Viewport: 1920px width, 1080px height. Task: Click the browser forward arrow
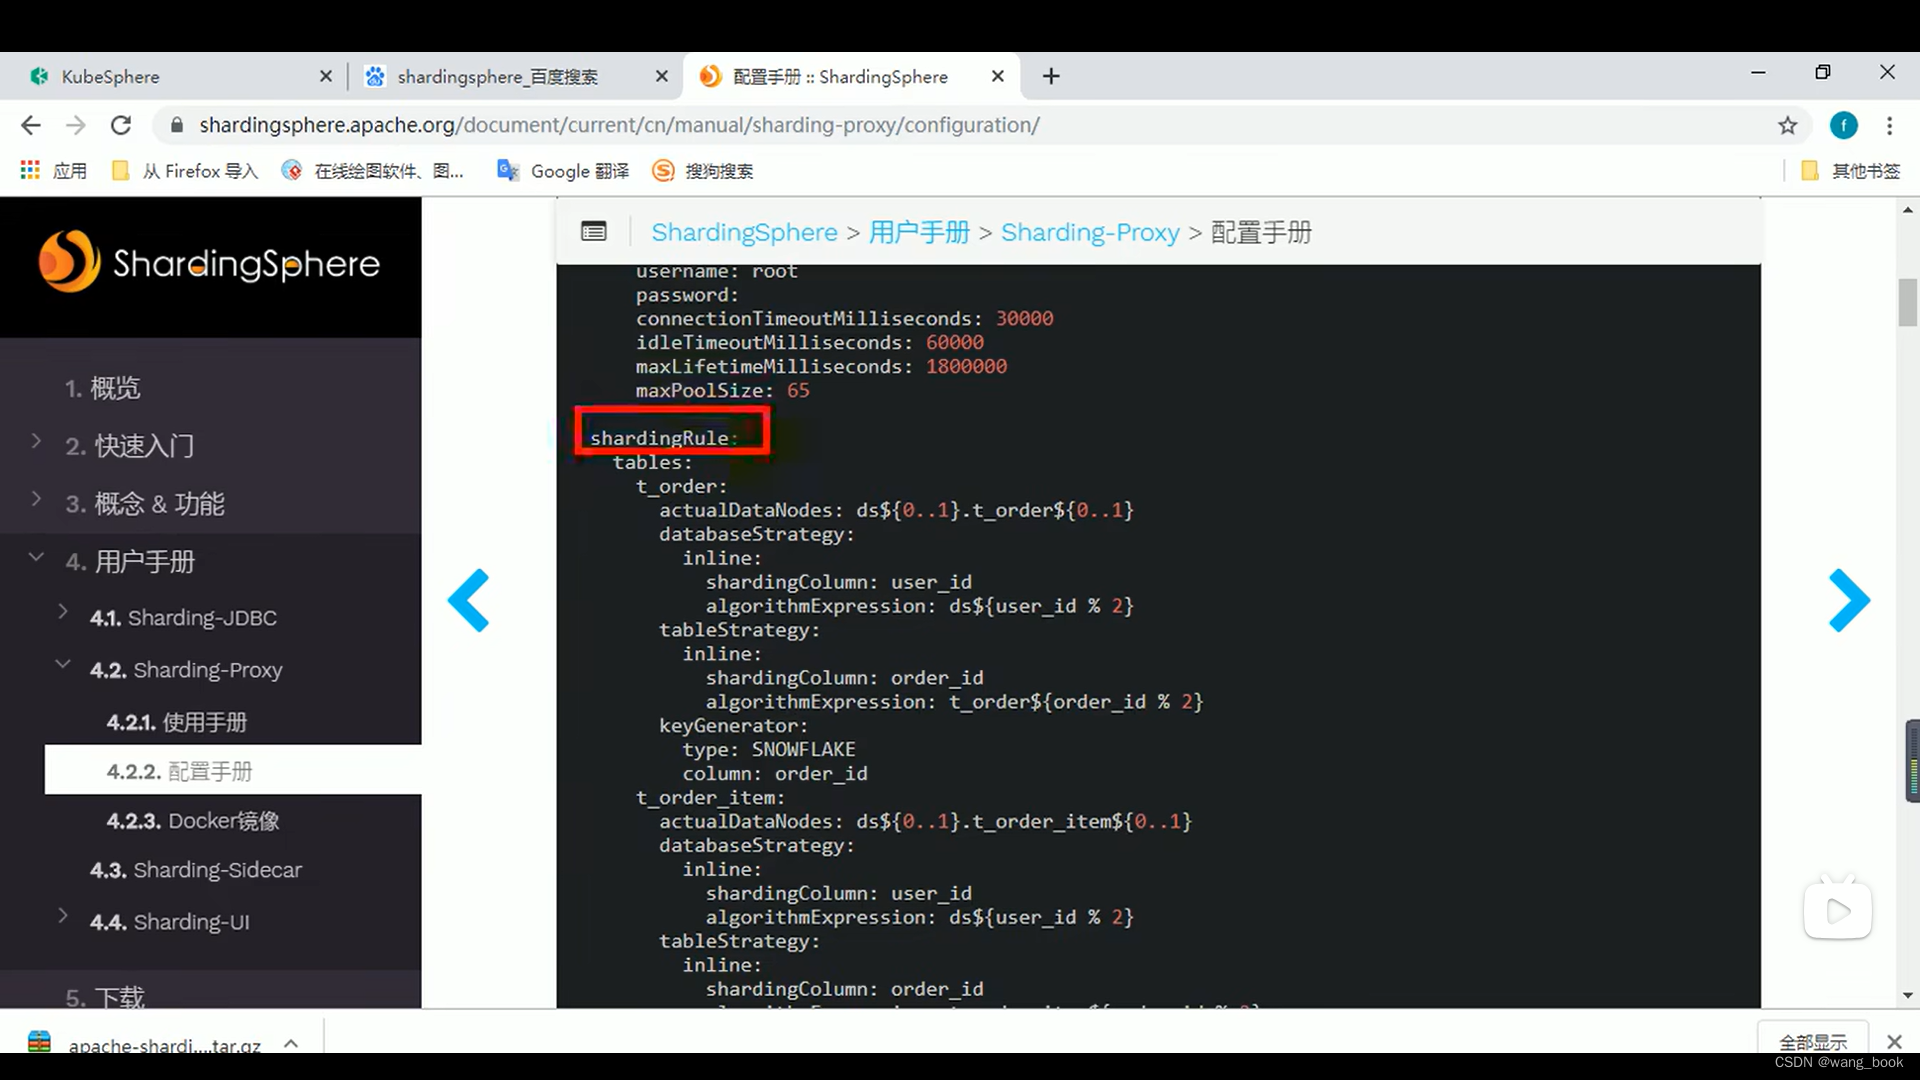tap(76, 125)
